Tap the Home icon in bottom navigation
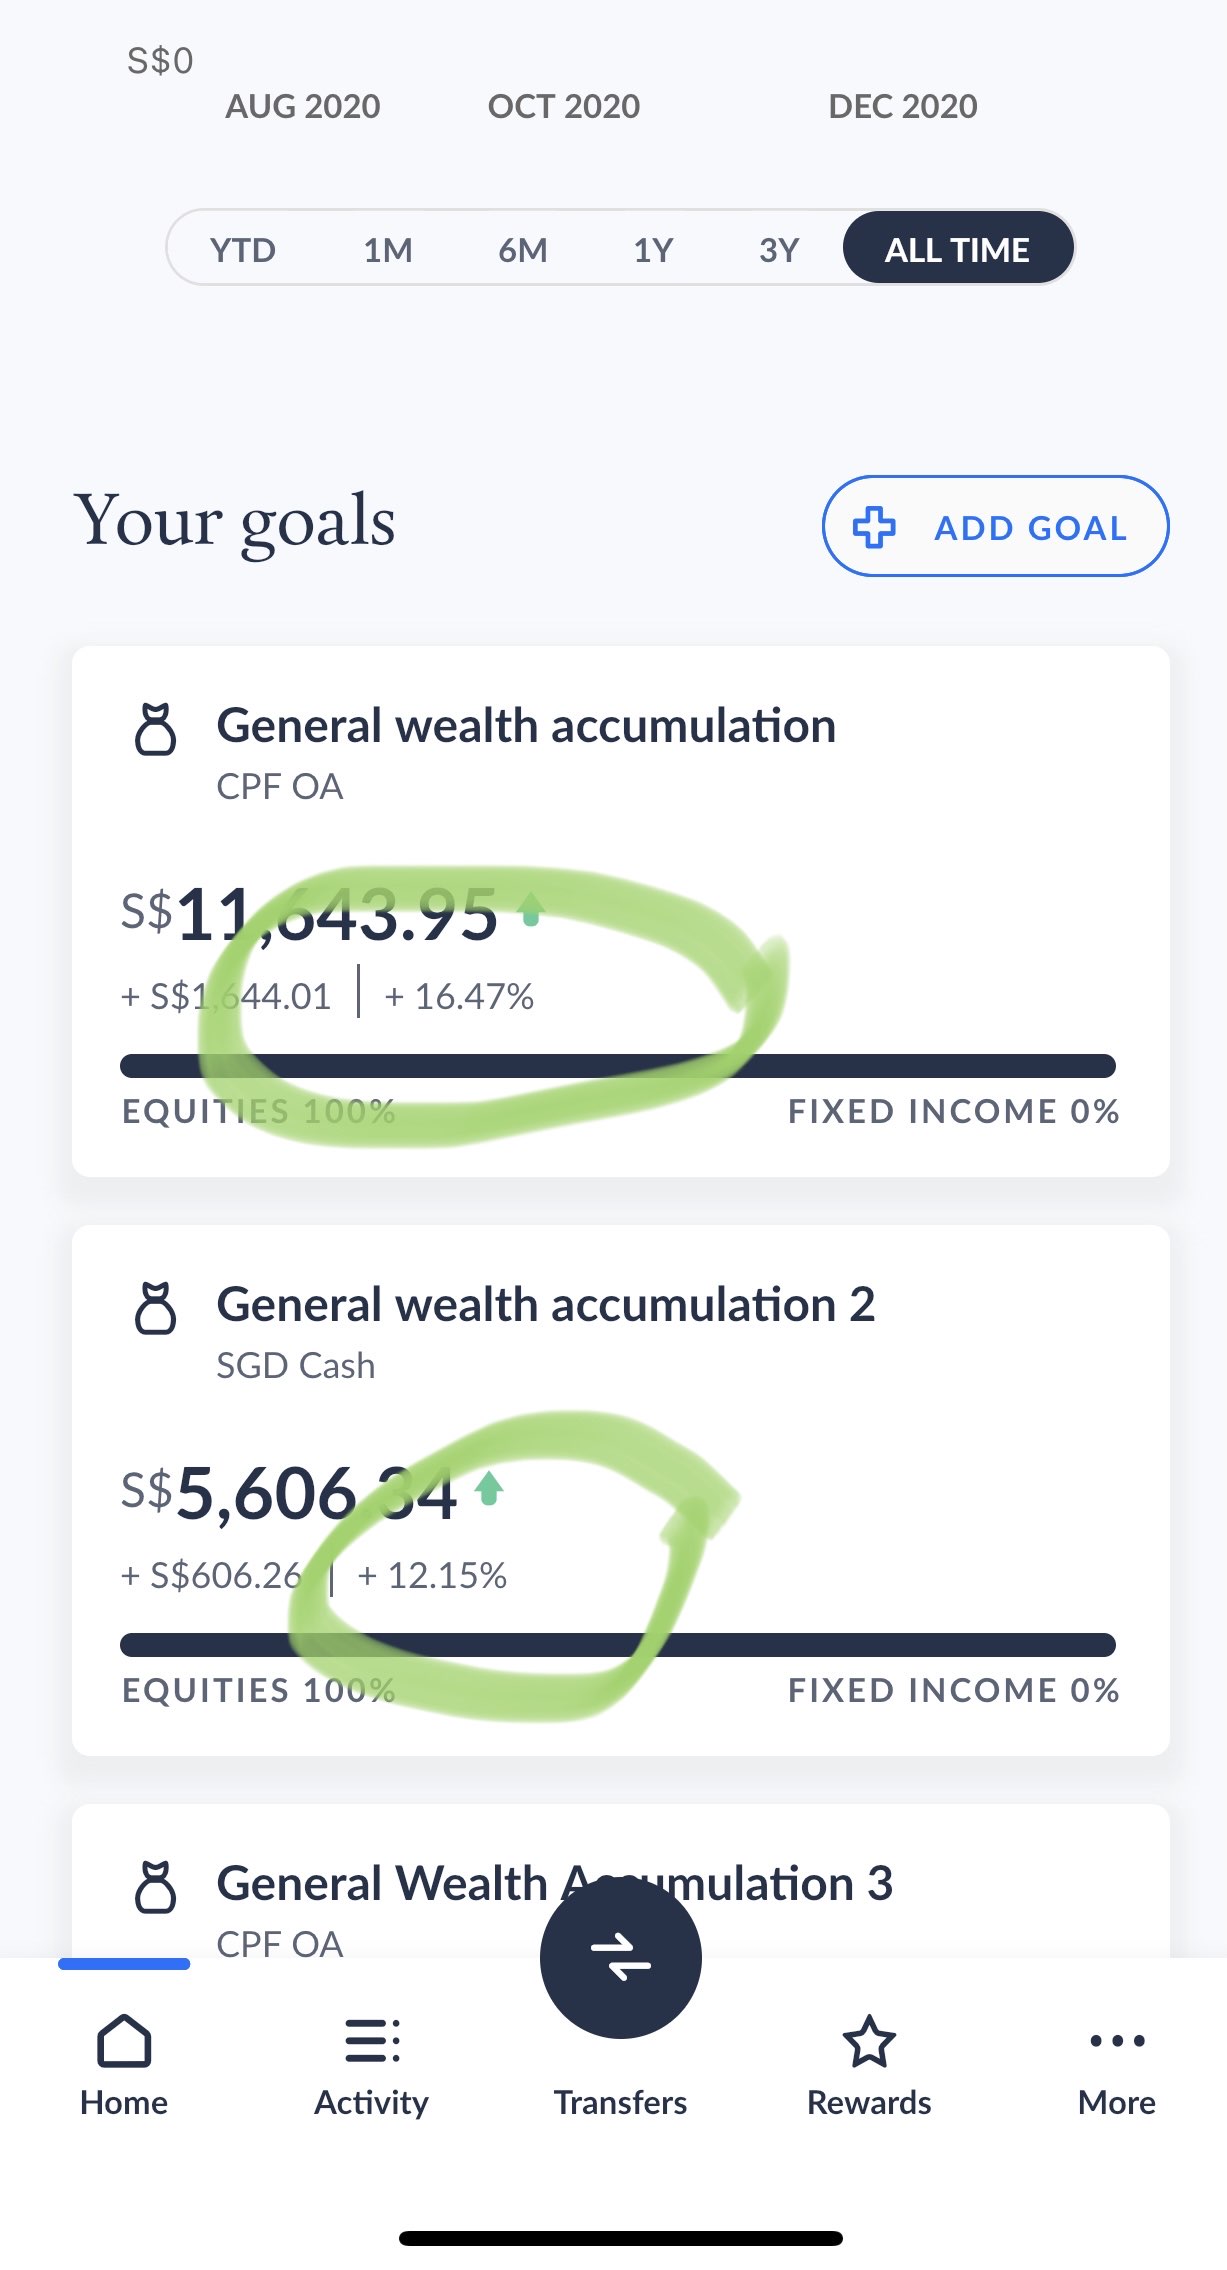This screenshot has height=2270, width=1227. coord(124,2041)
